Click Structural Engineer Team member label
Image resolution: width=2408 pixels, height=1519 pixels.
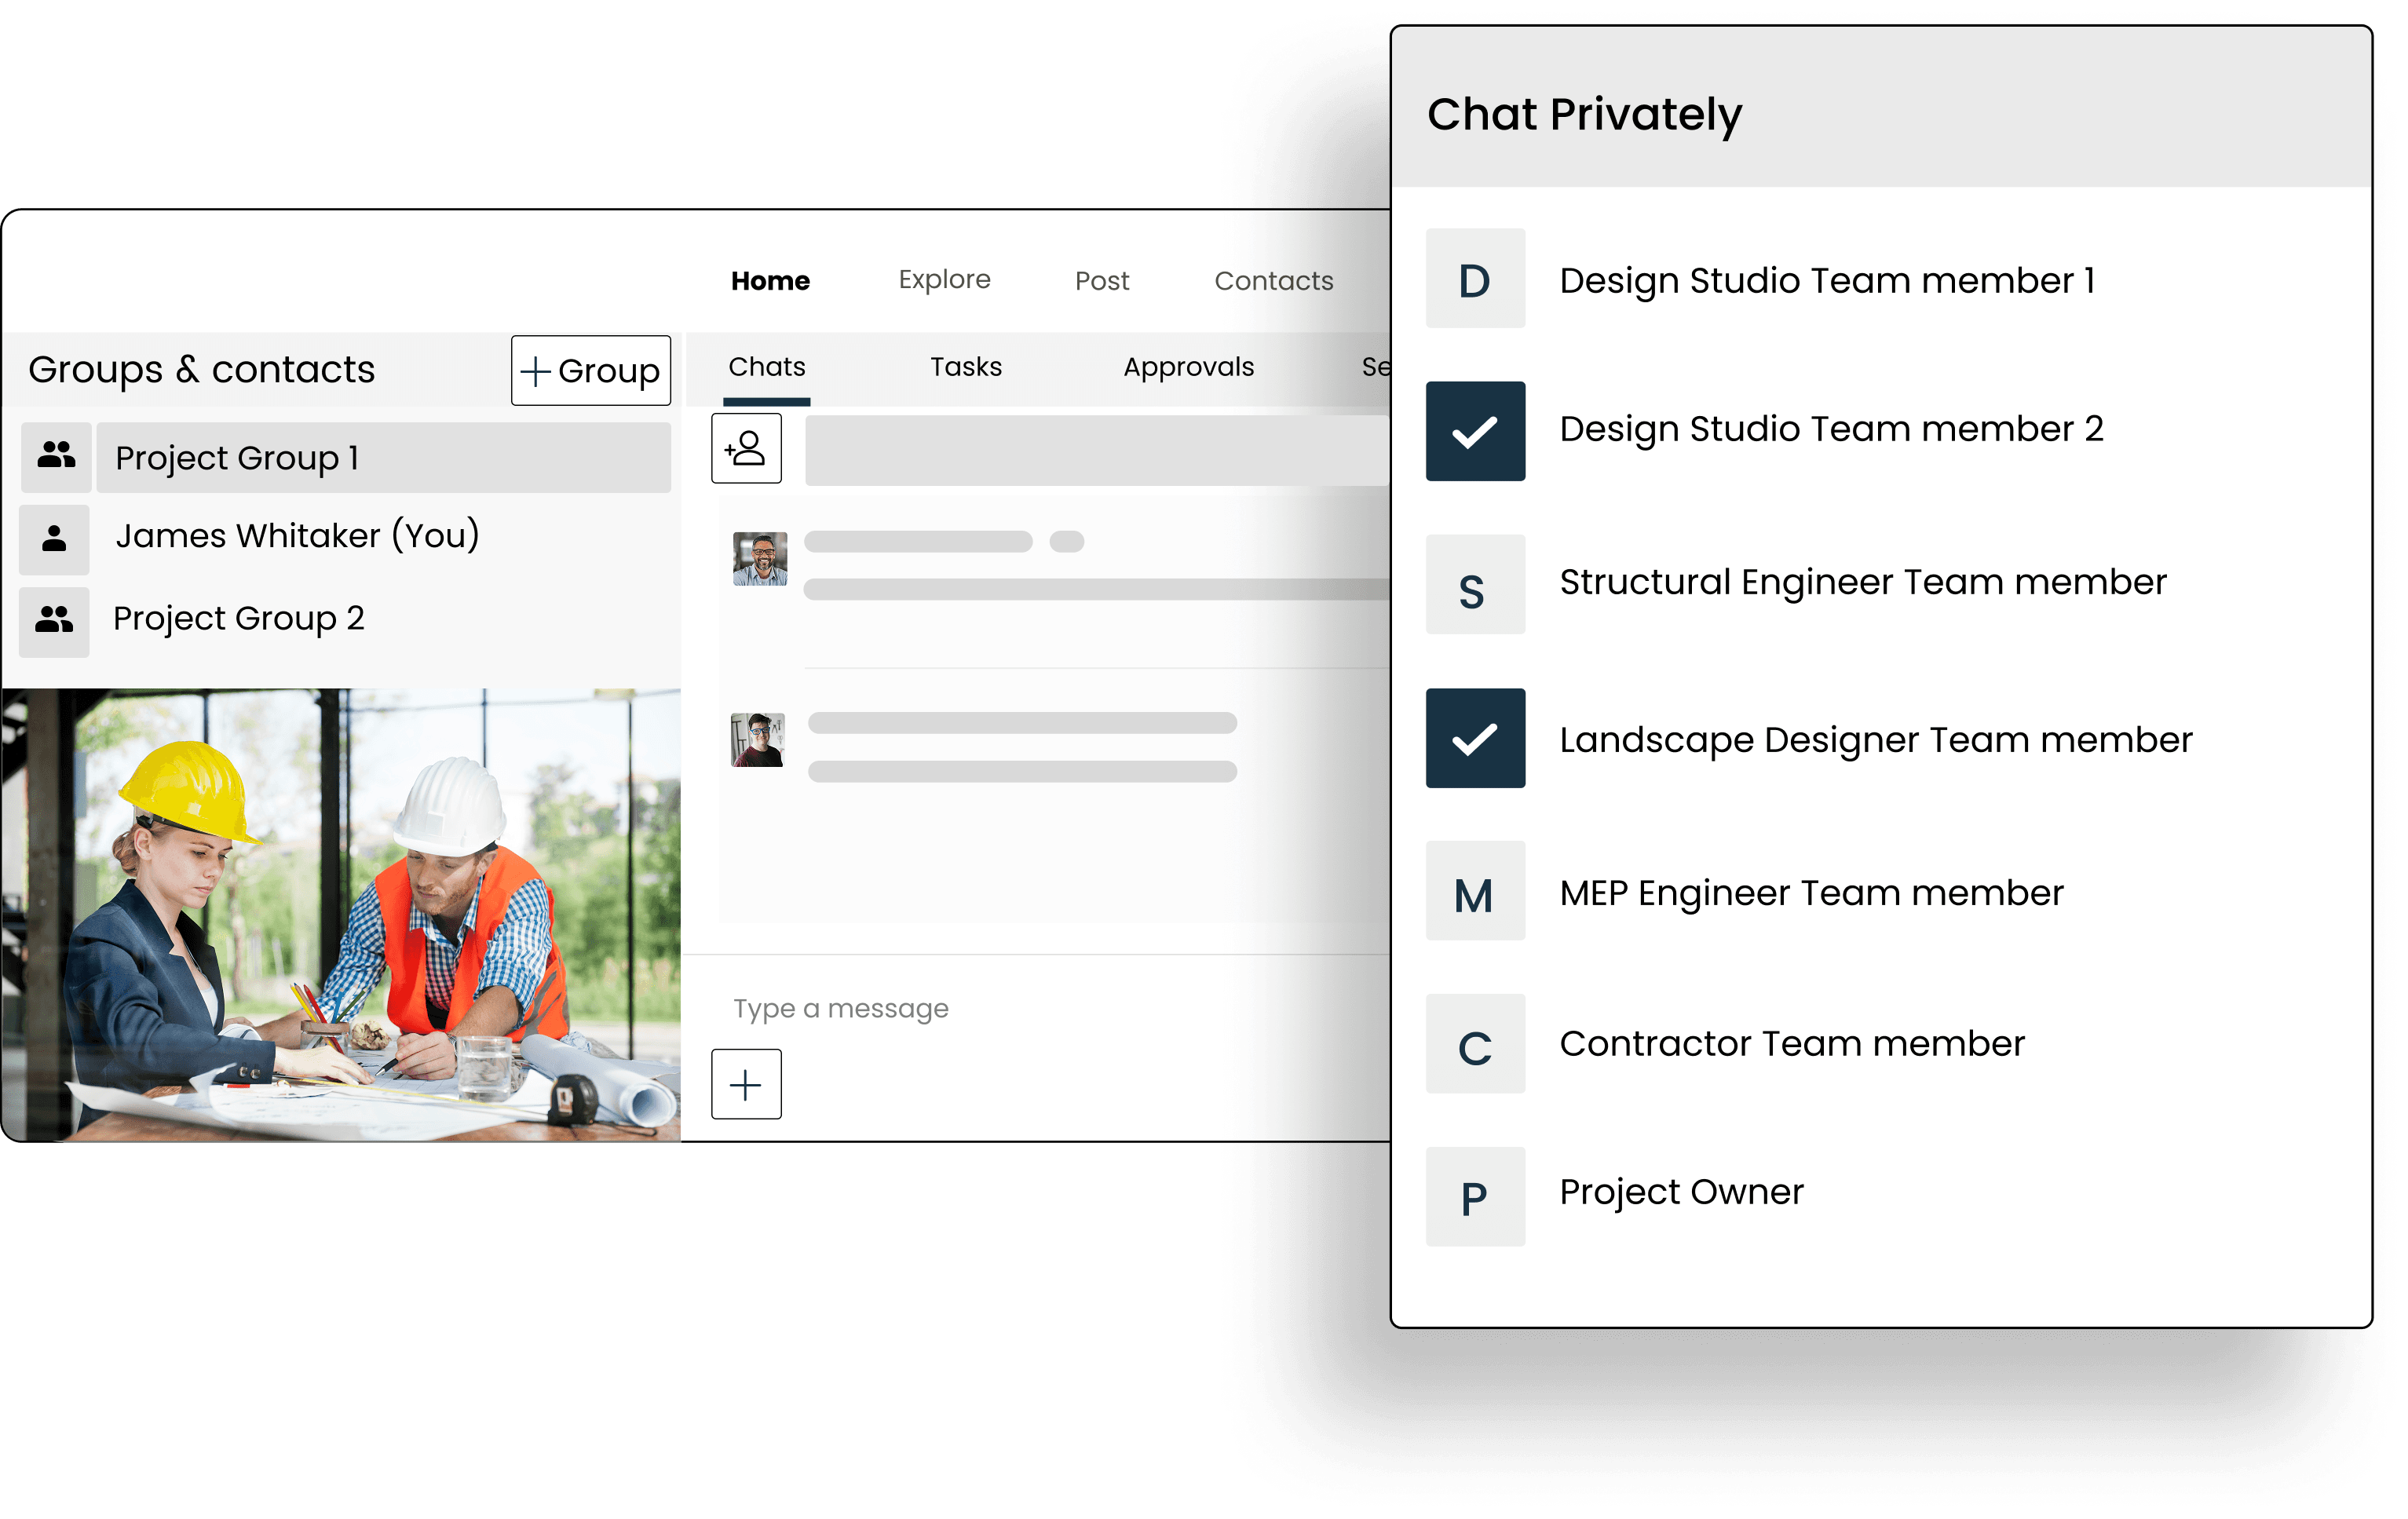[x=1863, y=583]
